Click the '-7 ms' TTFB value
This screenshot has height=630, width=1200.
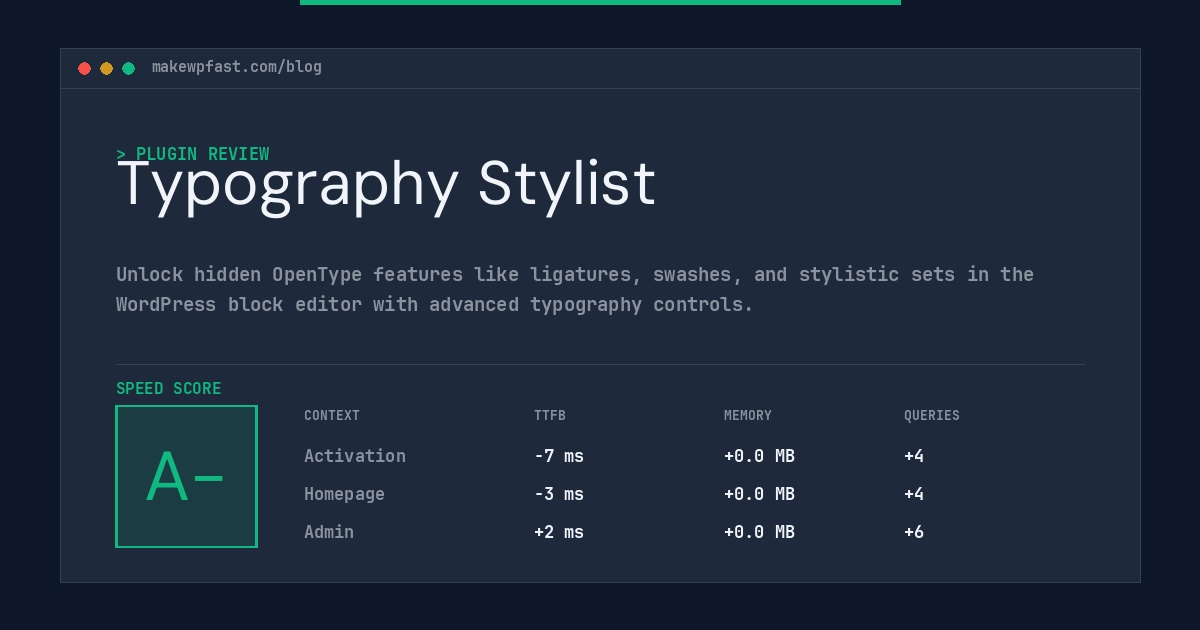point(559,456)
